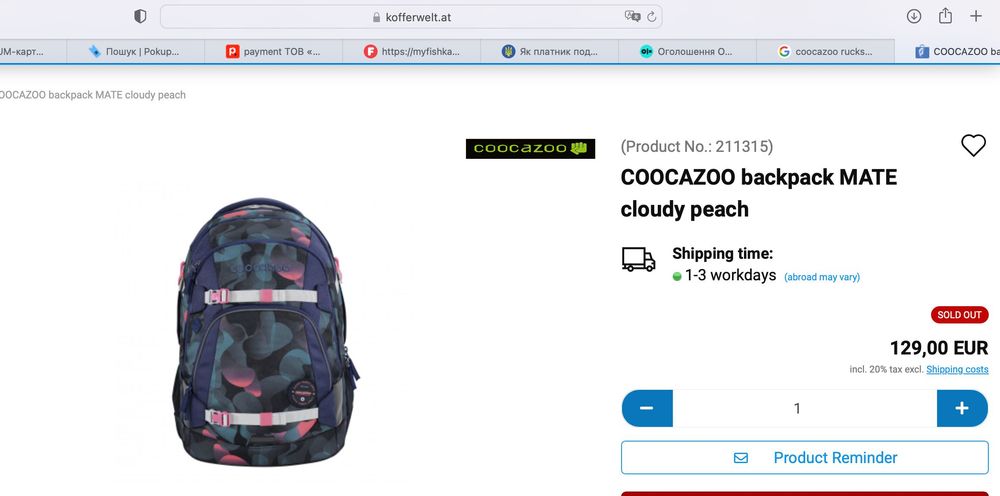The height and width of the screenshot is (496, 1000).
Task: Click the Product Reminder button
Action: 805,458
